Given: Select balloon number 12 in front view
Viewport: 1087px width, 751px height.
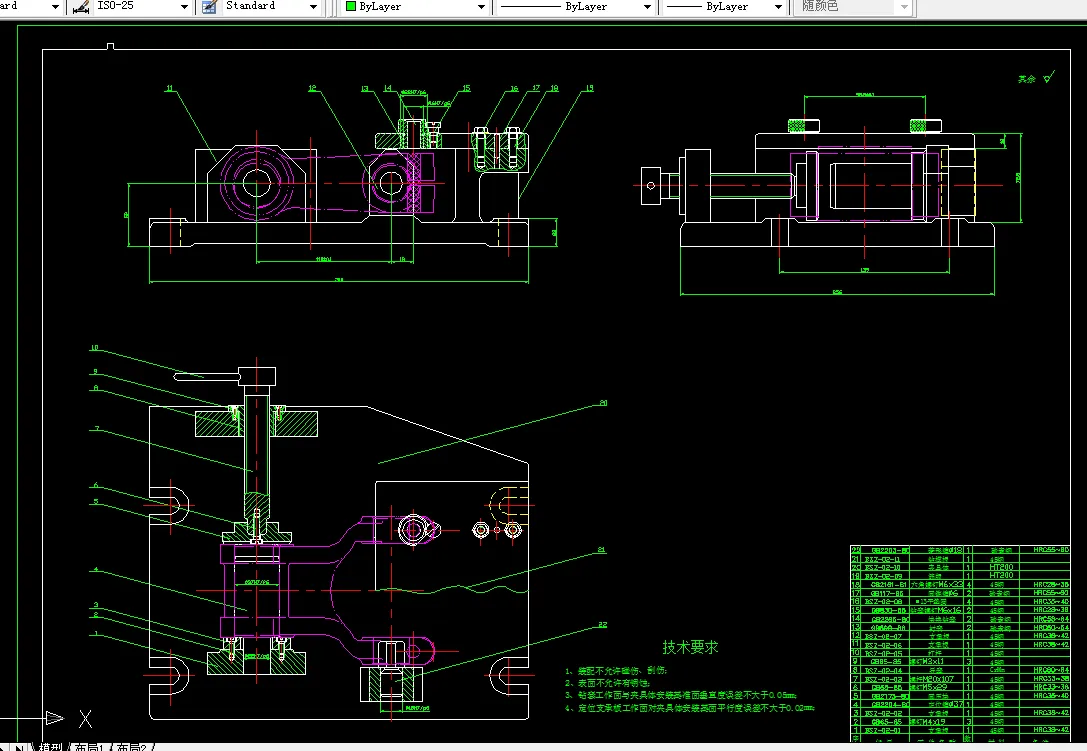Looking at the screenshot, I should 312,88.
